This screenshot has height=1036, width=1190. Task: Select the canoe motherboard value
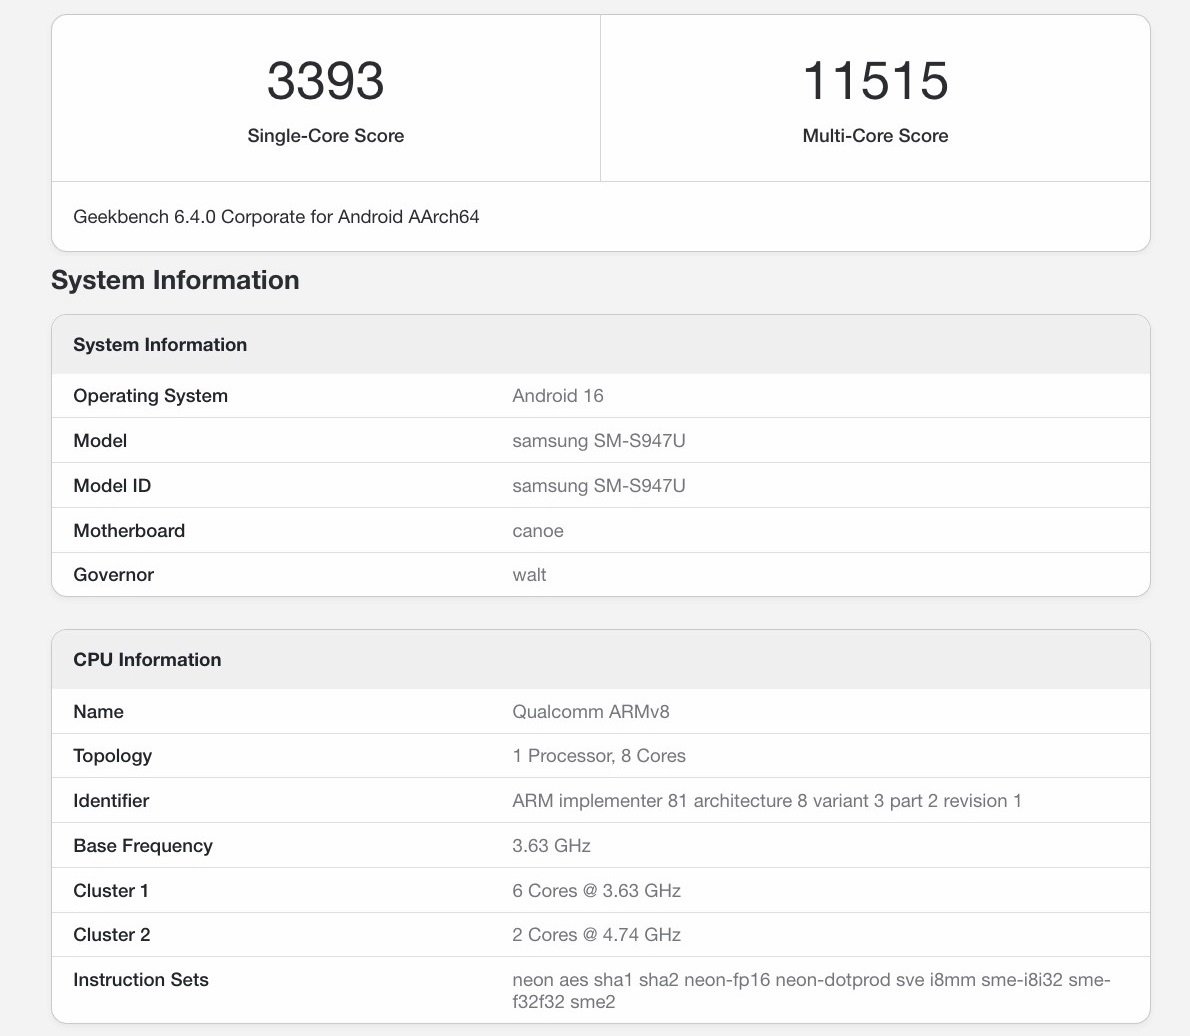coord(538,531)
